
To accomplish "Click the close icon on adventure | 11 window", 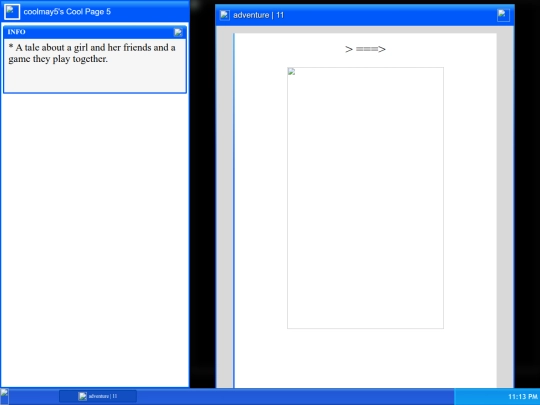I will 503,15.
